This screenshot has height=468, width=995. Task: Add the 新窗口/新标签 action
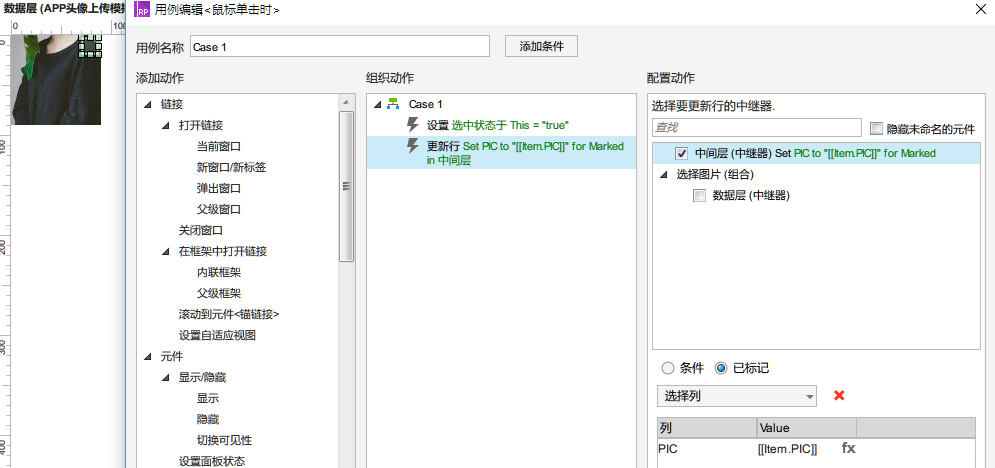pyautogui.click(x=231, y=167)
